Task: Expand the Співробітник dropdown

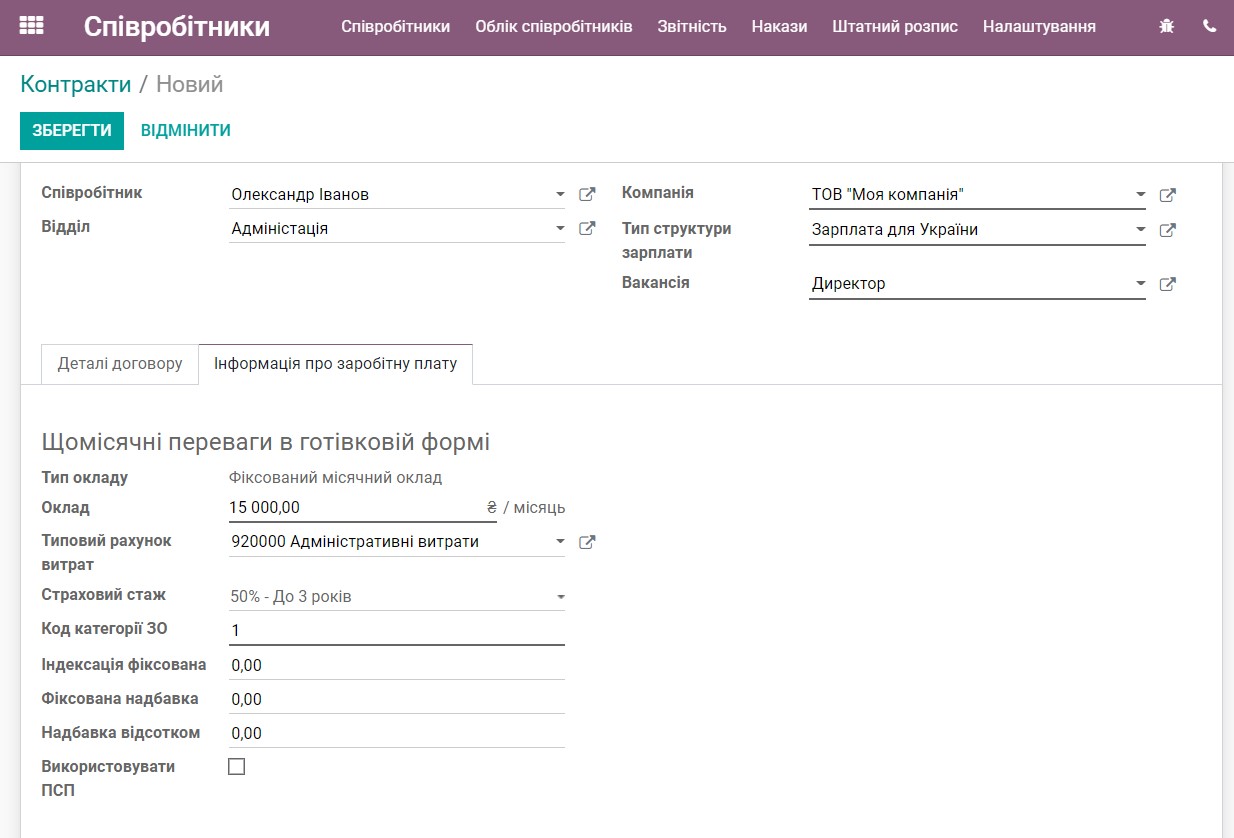Action: pyautogui.click(x=561, y=194)
